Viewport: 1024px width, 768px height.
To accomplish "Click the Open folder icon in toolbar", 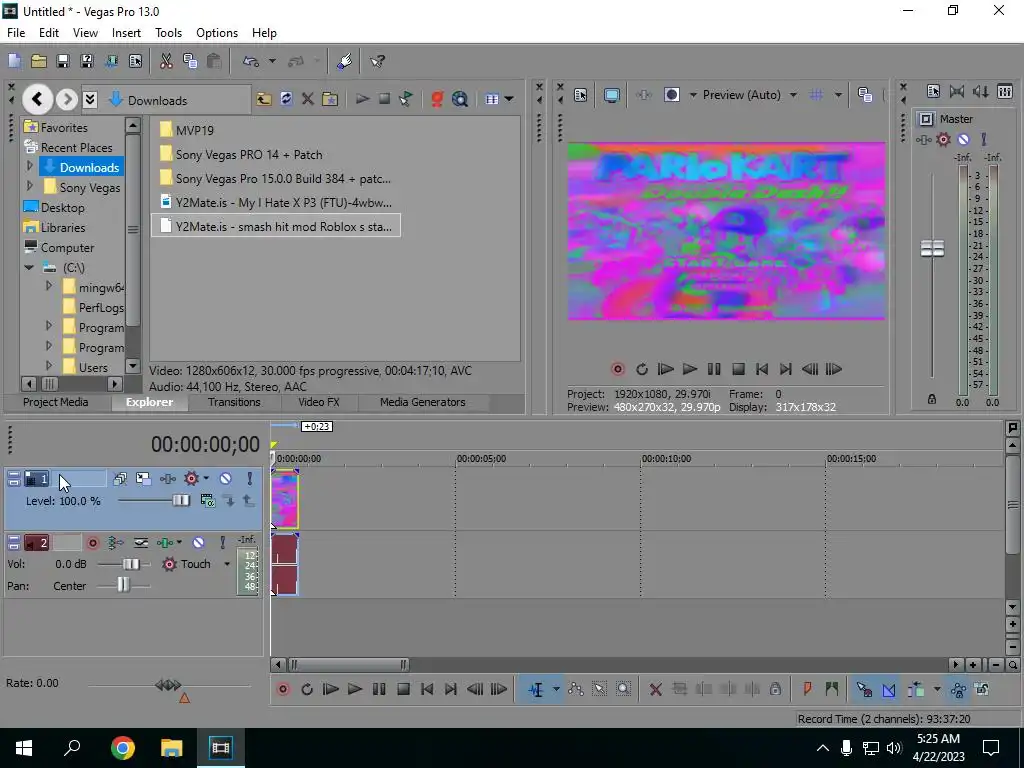I will pyautogui.click(x=39, y=61).
